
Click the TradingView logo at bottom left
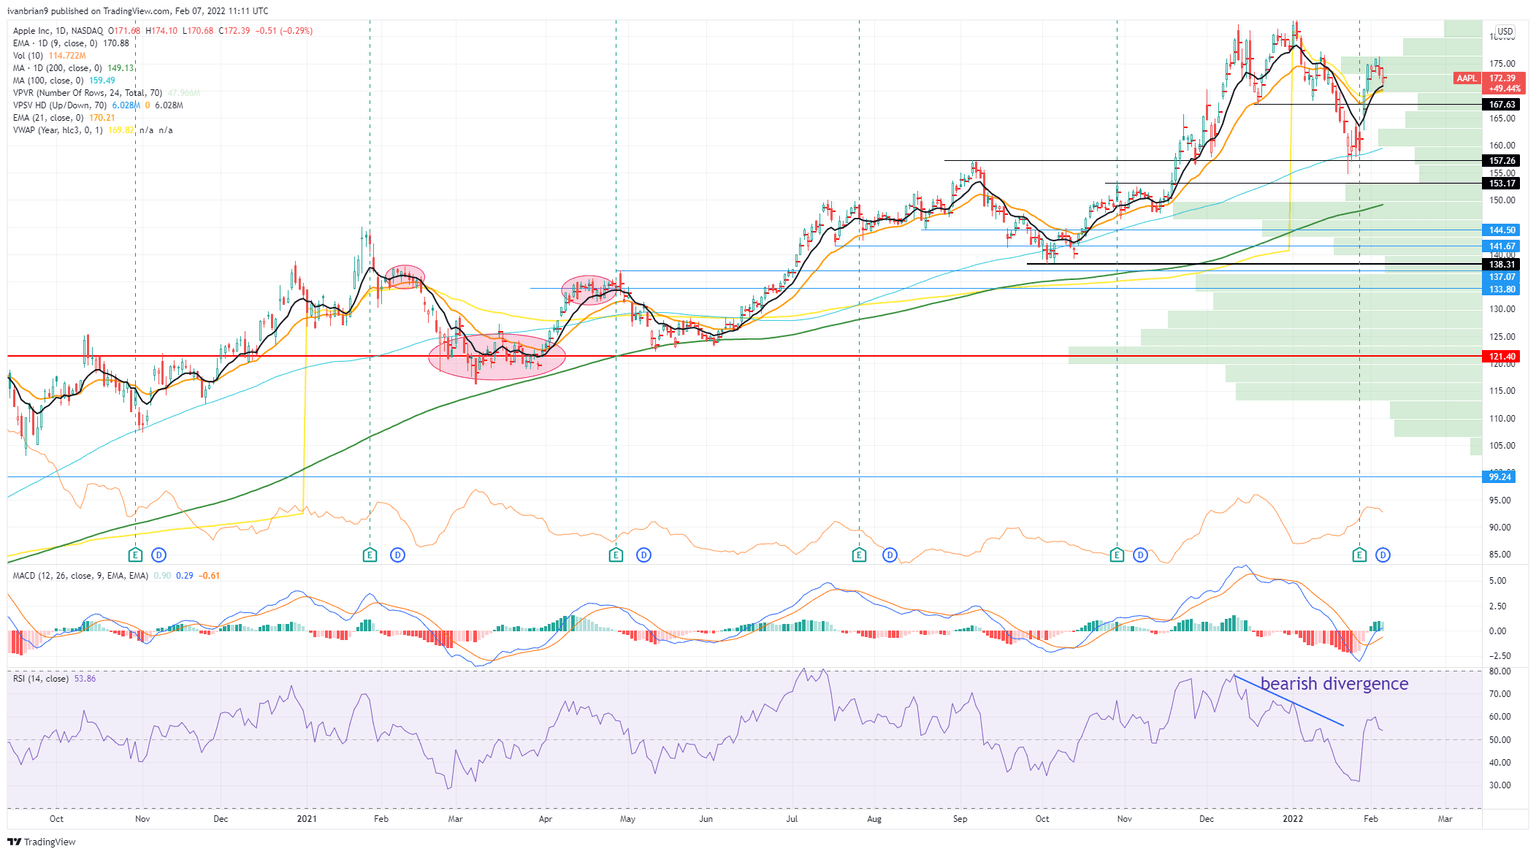pos(42,842)
